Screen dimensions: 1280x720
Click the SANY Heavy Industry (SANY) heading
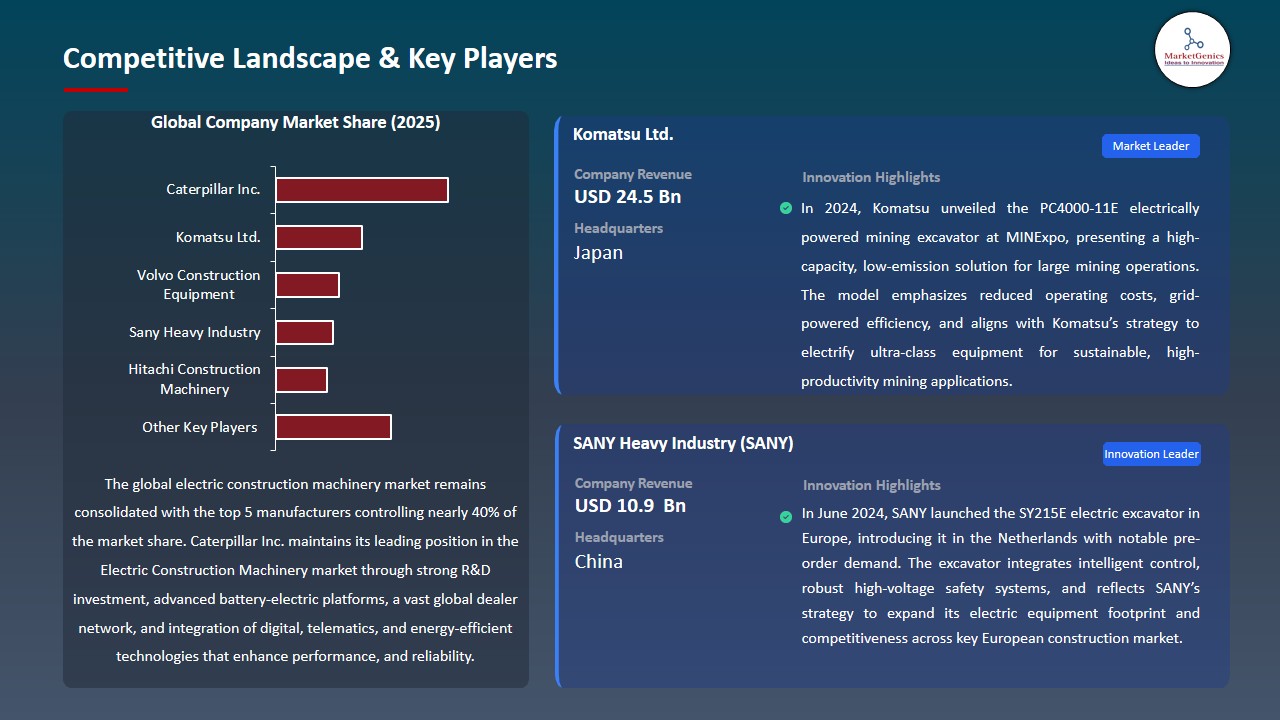click(x=683, y=443)
